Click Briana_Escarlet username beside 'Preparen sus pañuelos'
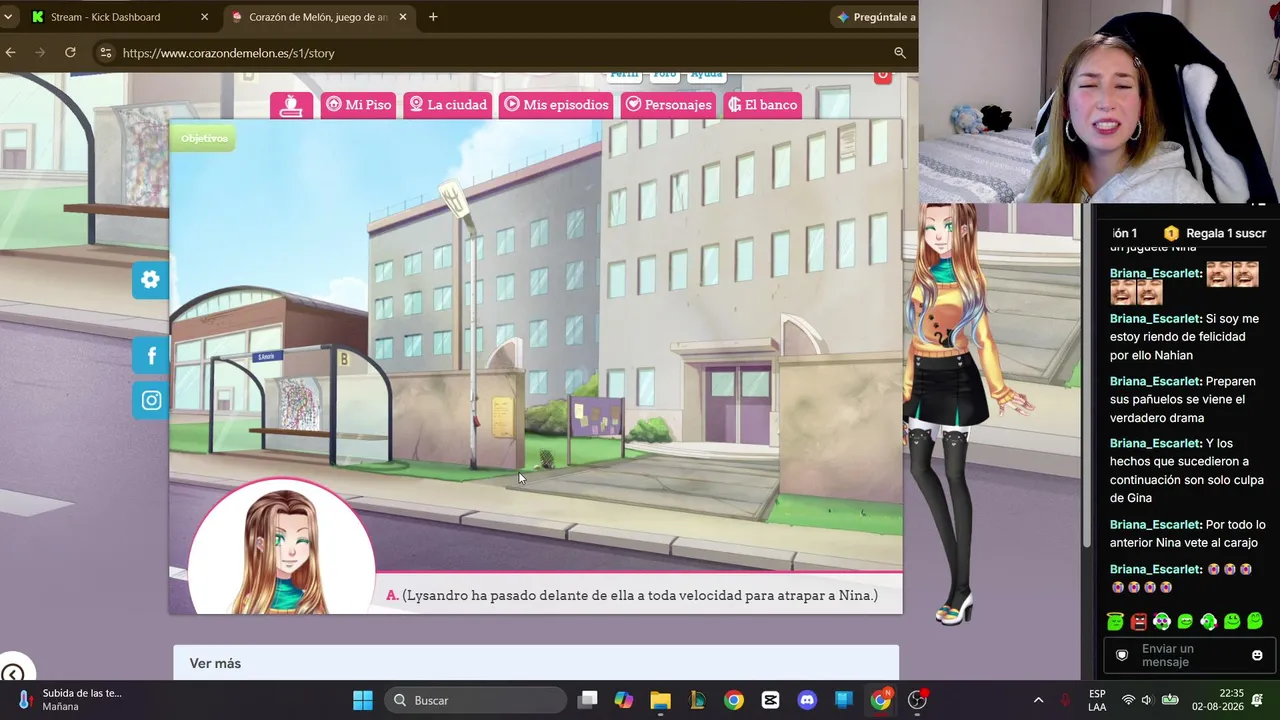Screen dimensions: 1280x720 pos(1155,381)
